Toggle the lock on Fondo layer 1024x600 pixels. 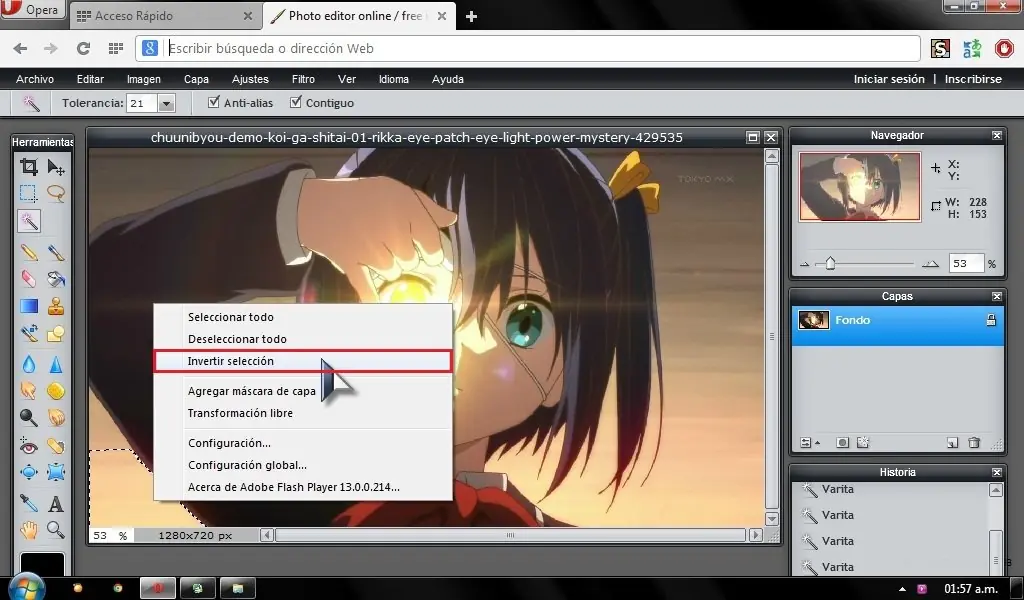click(991, 319)
